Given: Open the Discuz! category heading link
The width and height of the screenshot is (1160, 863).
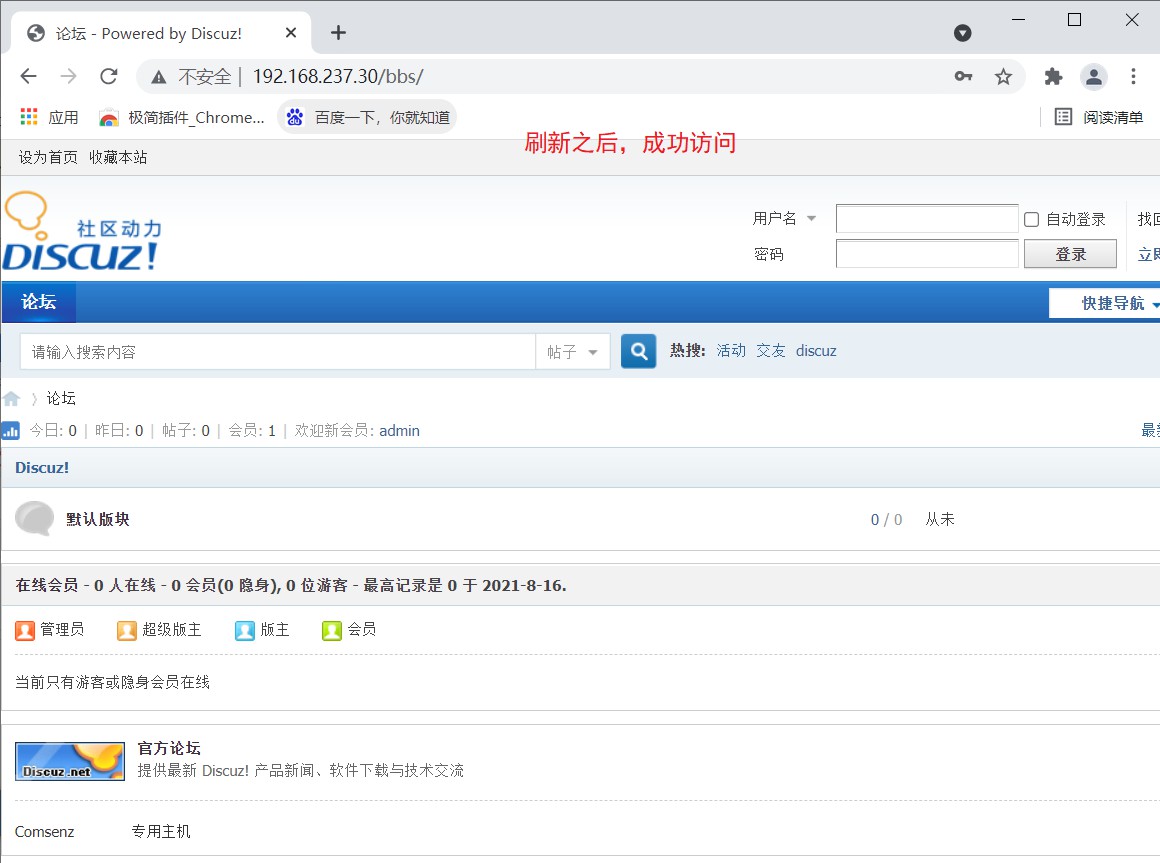Looking at the screenshot, I should click(42, 467).
